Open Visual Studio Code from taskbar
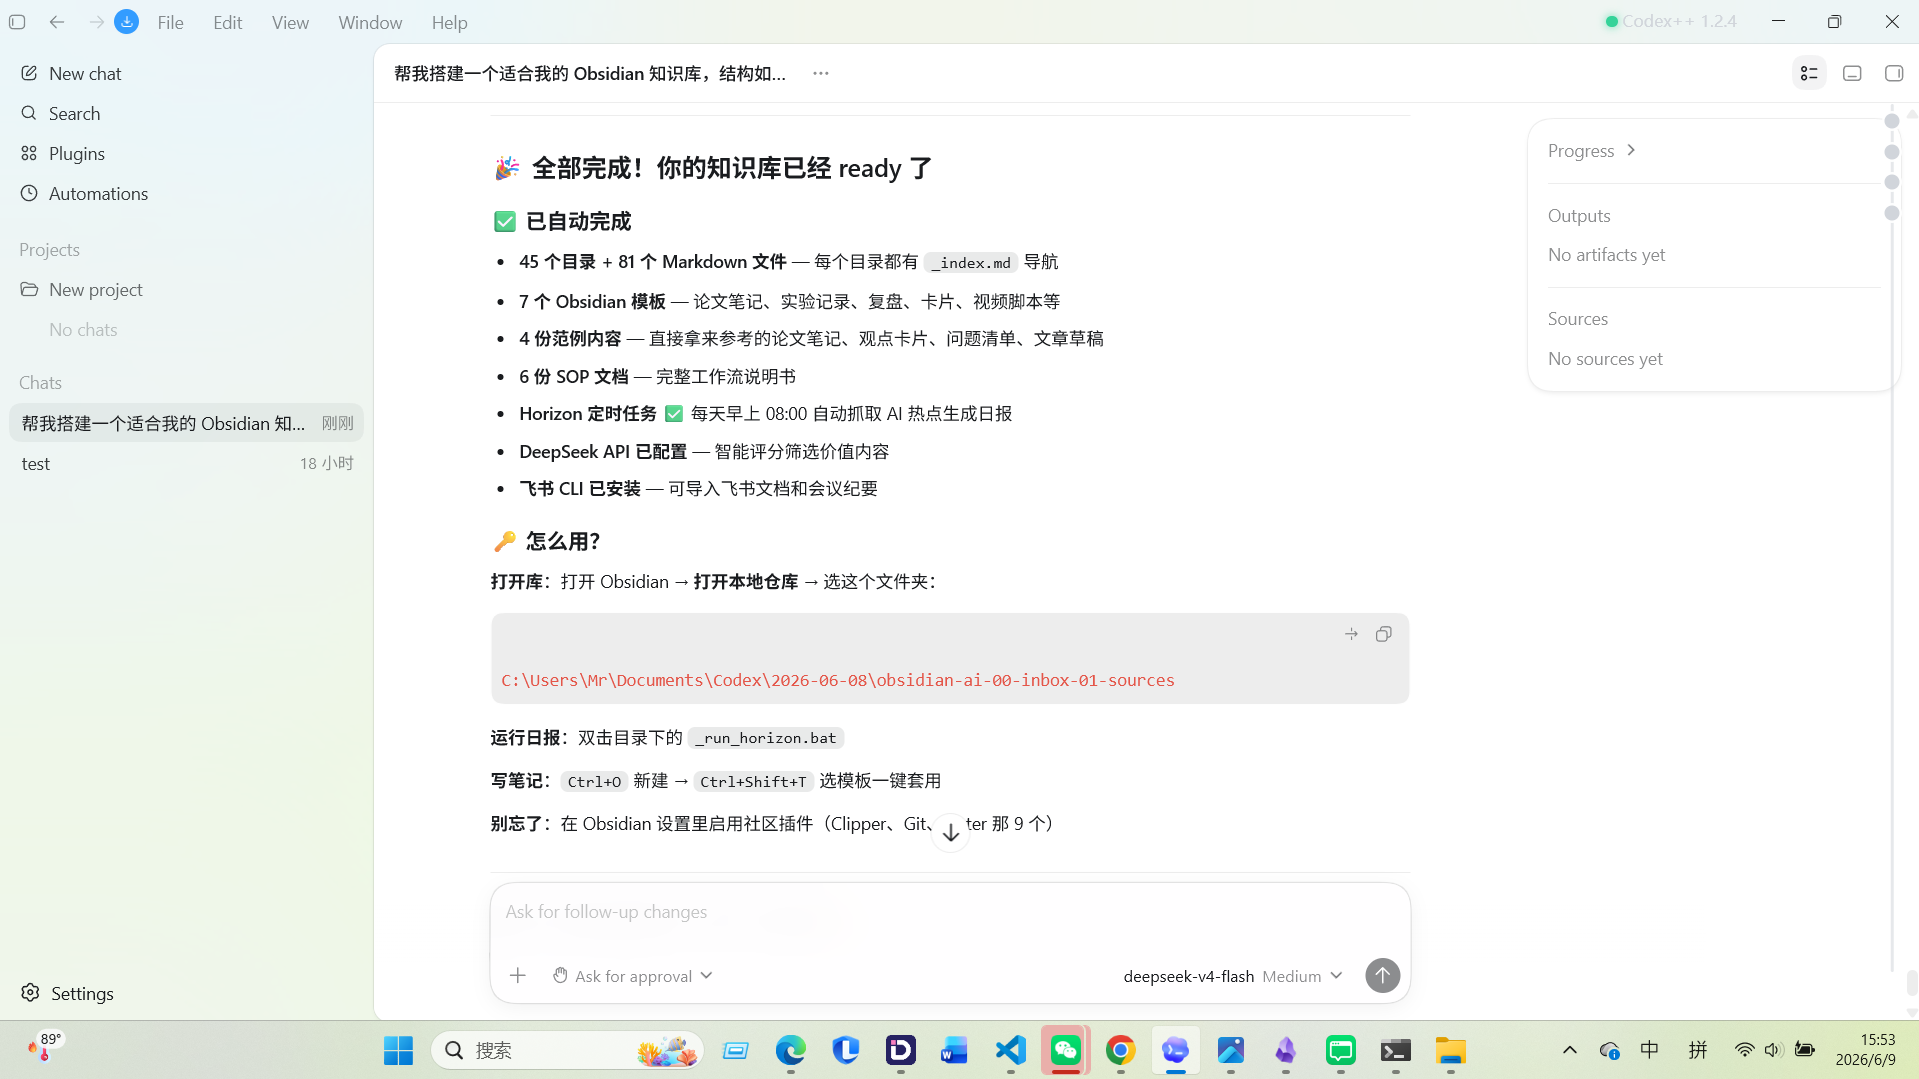Viewport: 1919px width, 1079px height. click(x=1010, y=1050)
